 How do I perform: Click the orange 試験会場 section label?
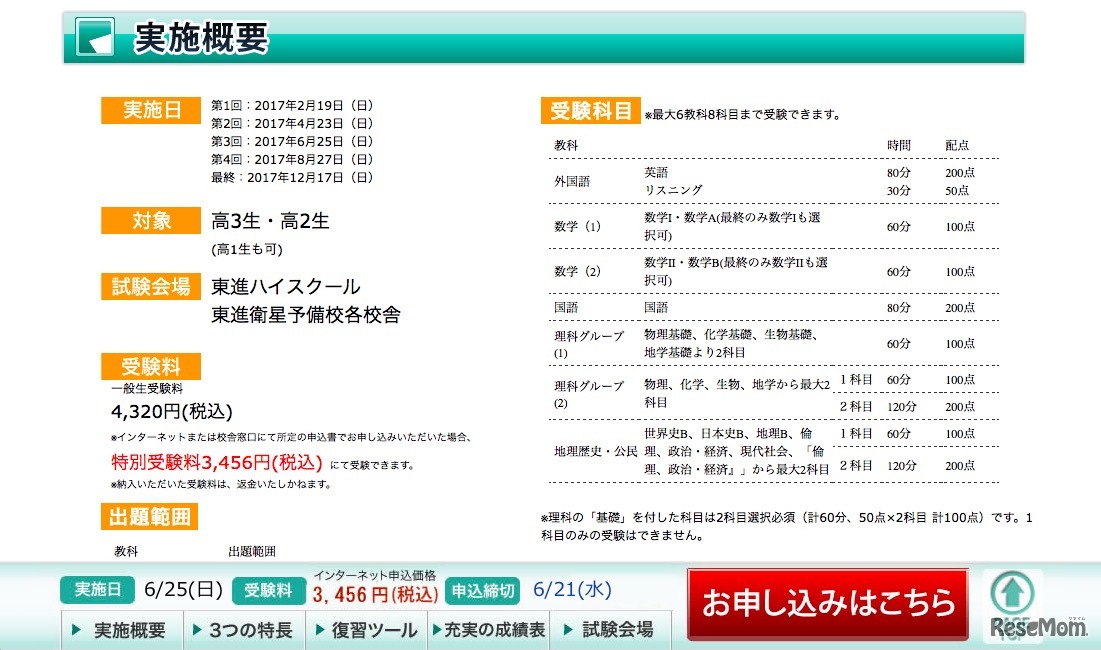click(x=151, y=286)
